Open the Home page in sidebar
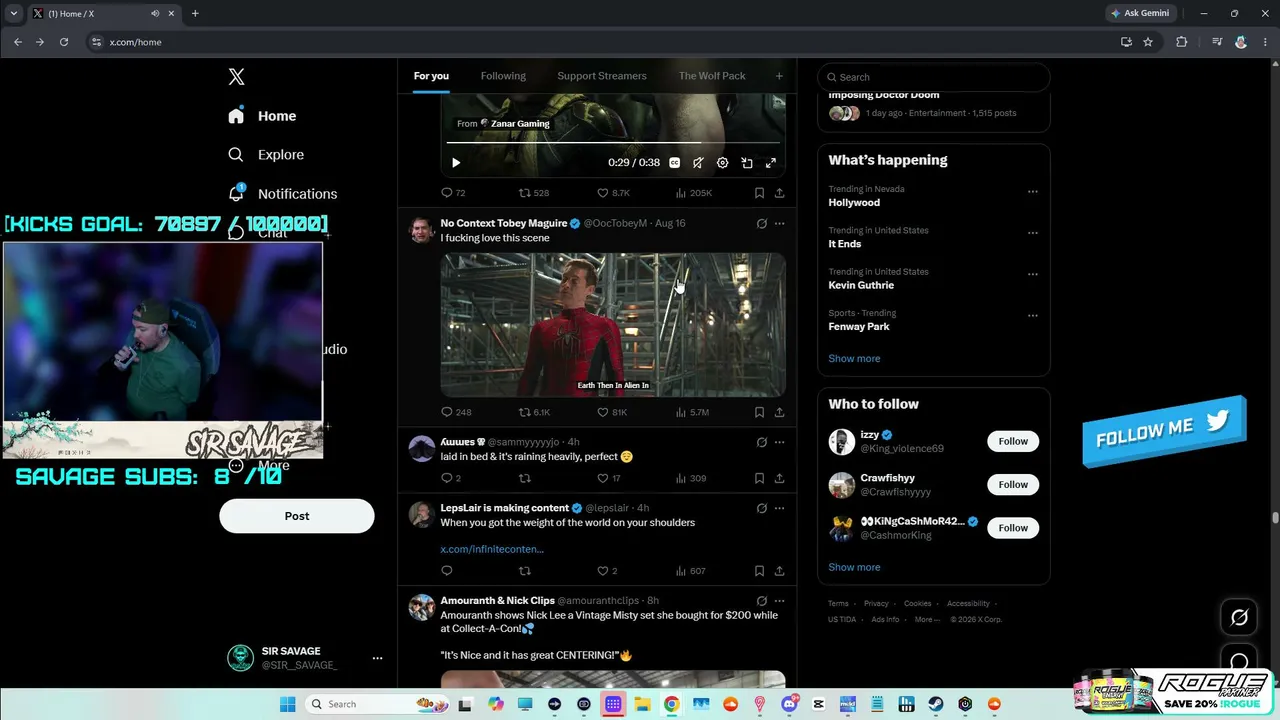Screen dimensions: 1280x720 pos(262,116)
